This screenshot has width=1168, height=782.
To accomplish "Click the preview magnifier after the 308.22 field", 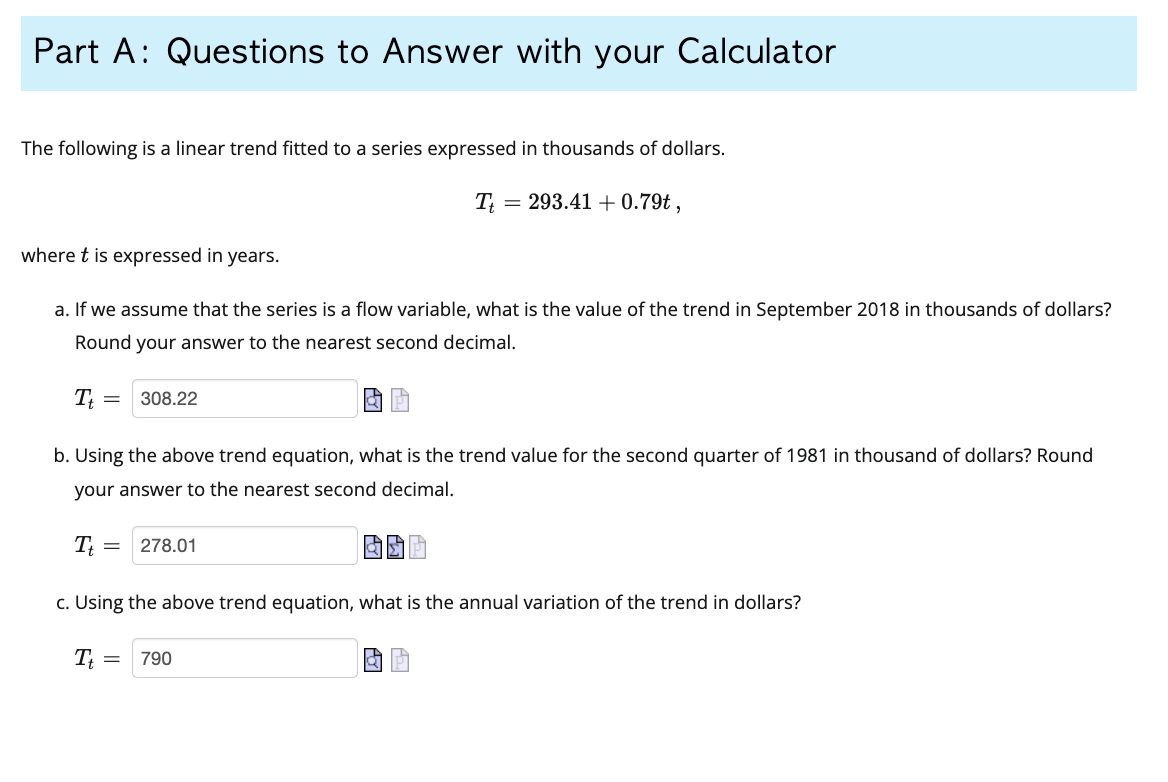I will point(373,399).
